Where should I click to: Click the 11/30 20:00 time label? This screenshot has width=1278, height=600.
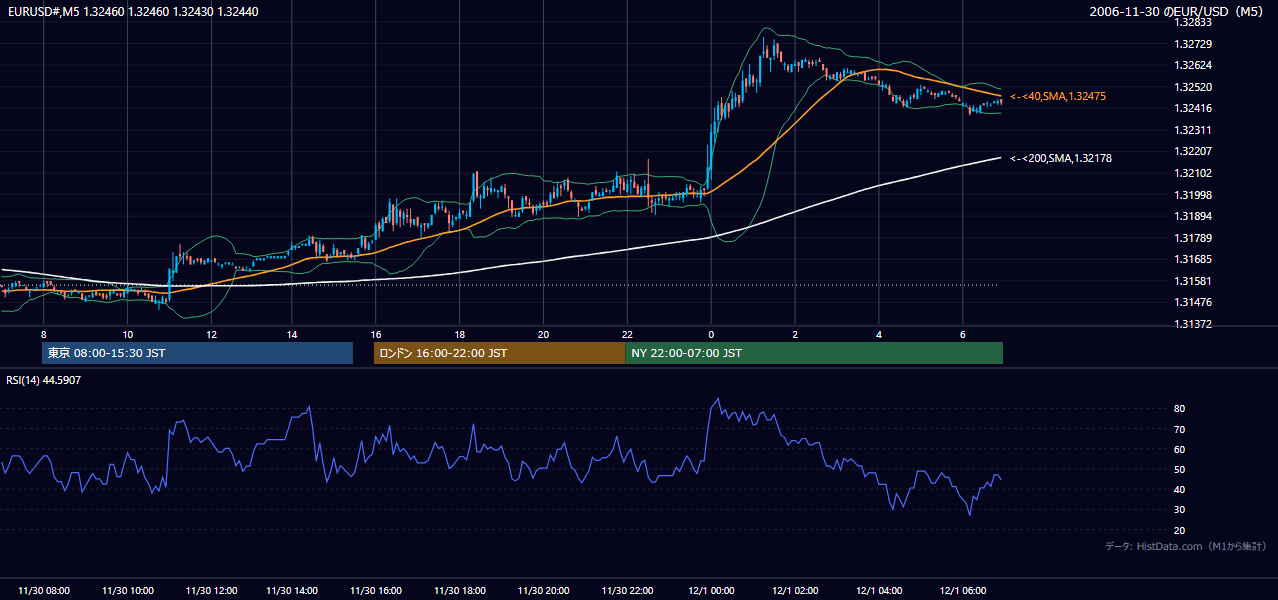544,591
